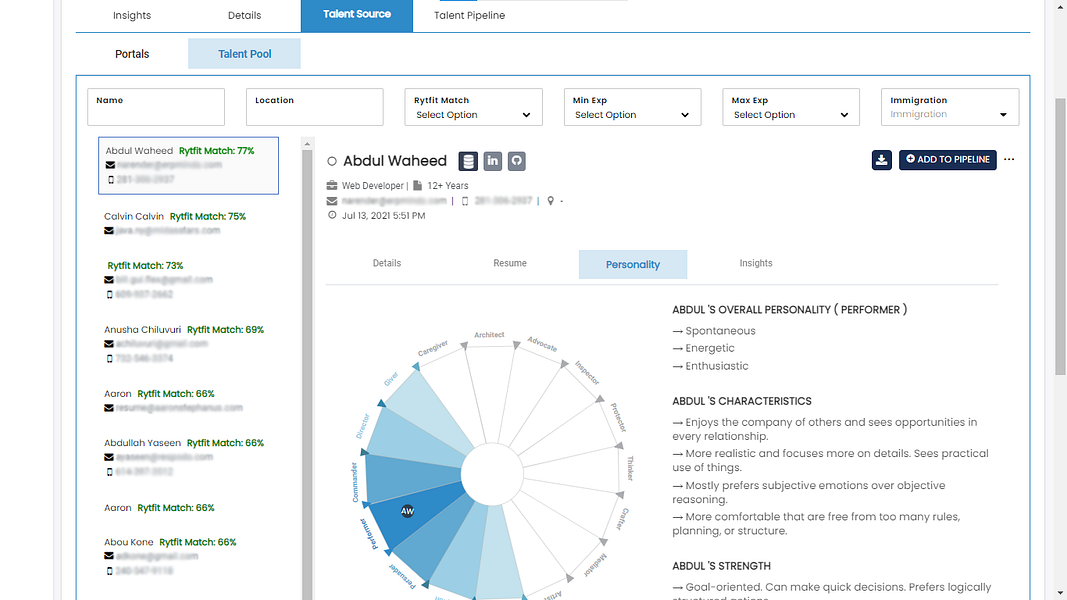The height and width of the screenshot is (600, 1067).
Task: Expand the Max Exp select option
Action: pyautogui.click(x=791, y=107)
